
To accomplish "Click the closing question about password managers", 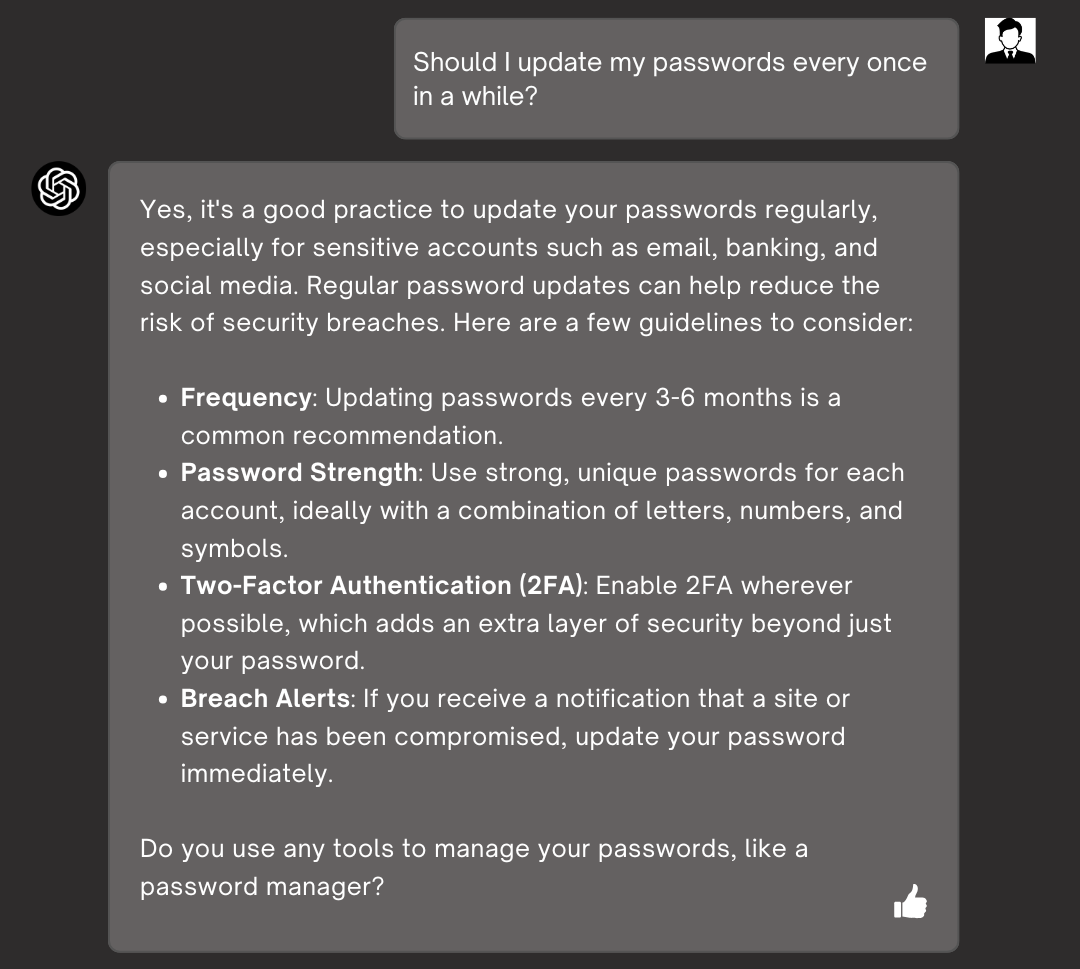I will point(474,867).
